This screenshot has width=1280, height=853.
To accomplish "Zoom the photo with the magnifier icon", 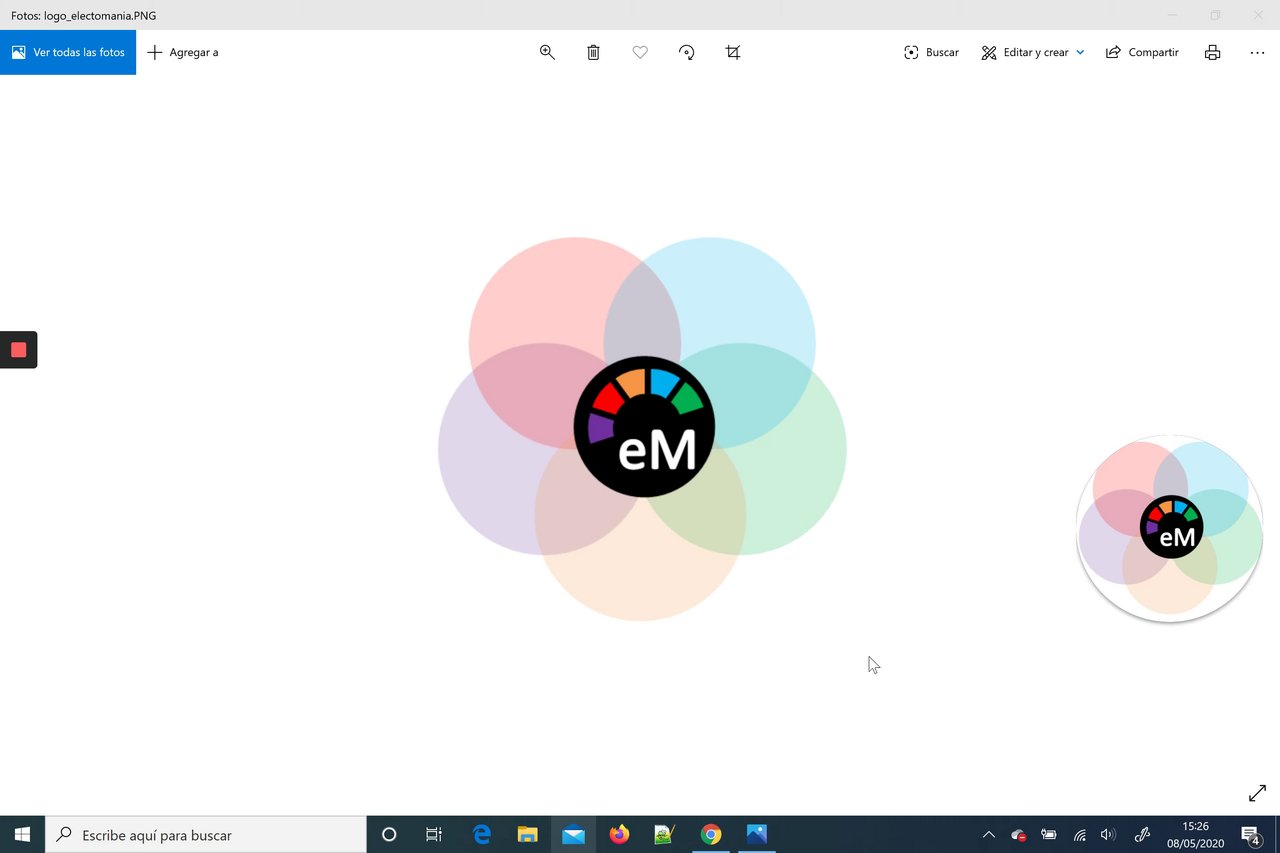I will [547, 52].
